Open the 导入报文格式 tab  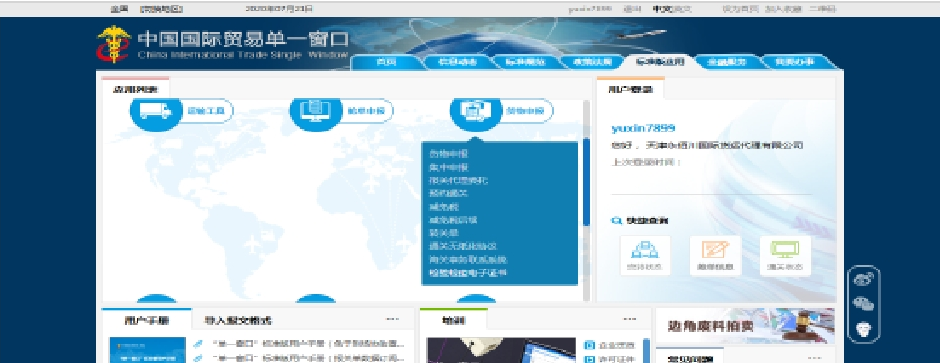point(237,320)
